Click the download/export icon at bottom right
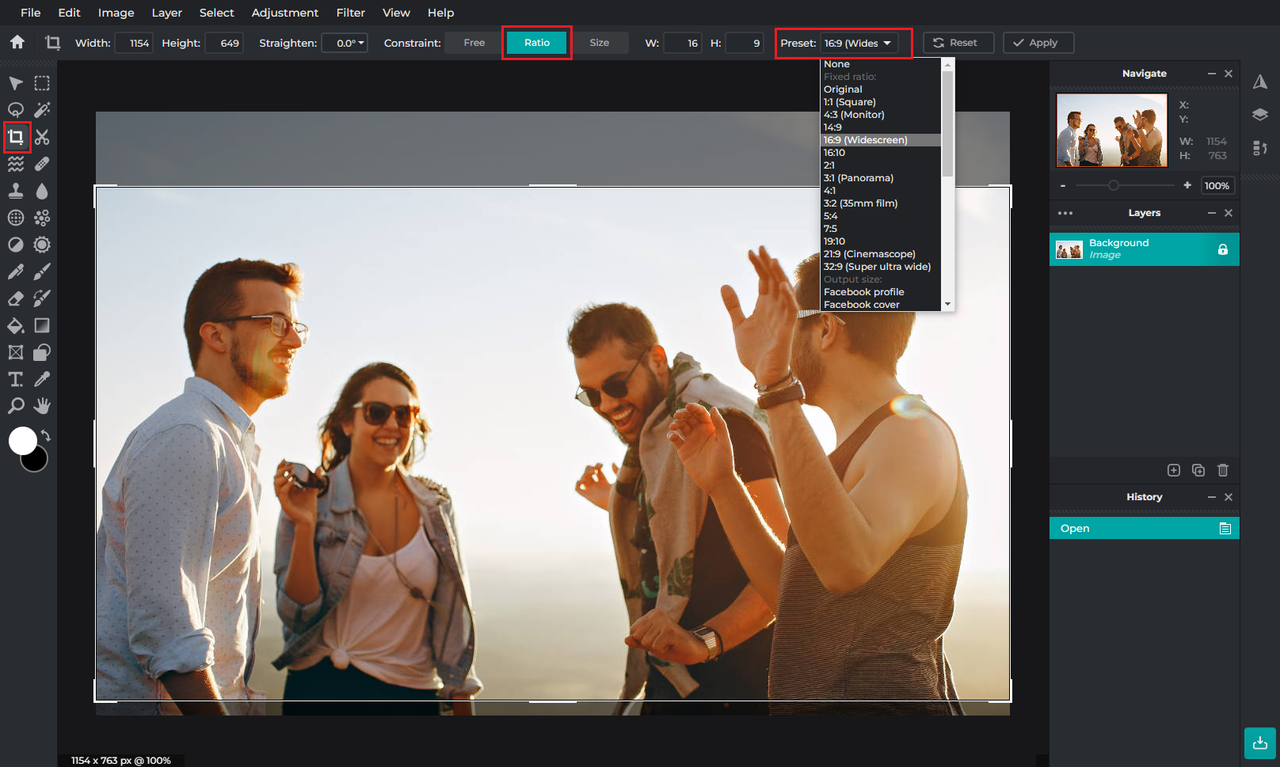The width and height of the screenshot is (1280, 767). pyautogui.click(x=1258, y=743)
